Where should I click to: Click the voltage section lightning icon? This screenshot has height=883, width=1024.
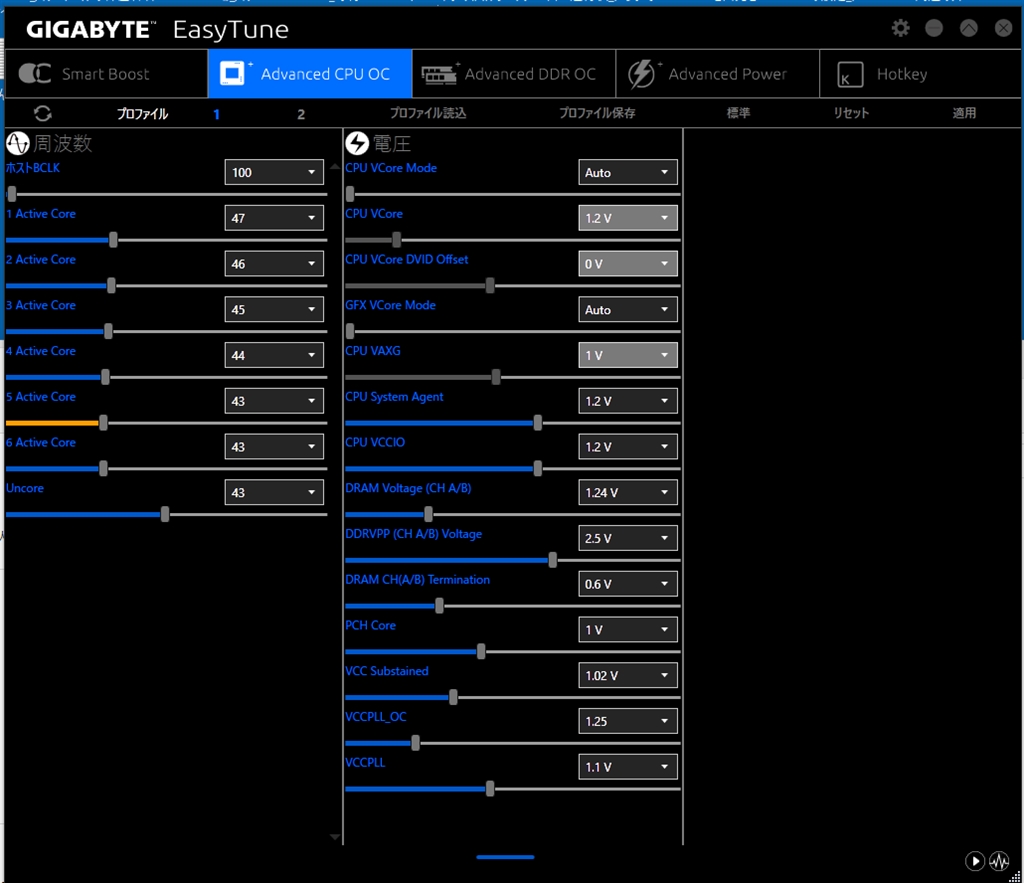(357, 143)
